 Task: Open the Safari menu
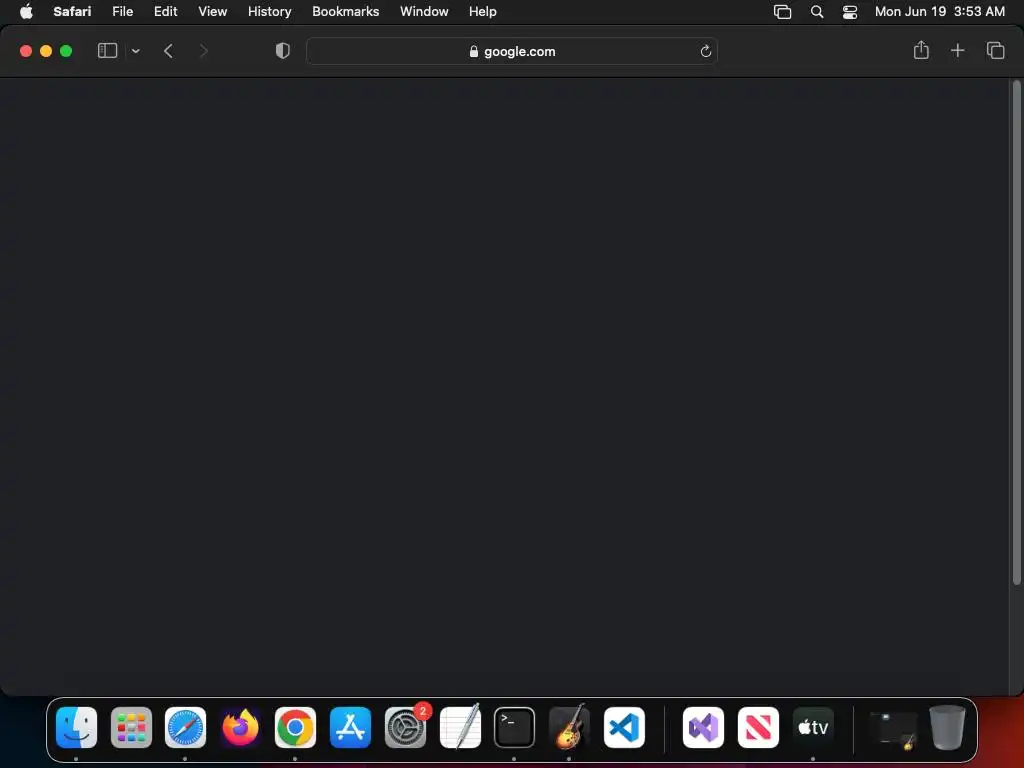(x=72, y=11)
